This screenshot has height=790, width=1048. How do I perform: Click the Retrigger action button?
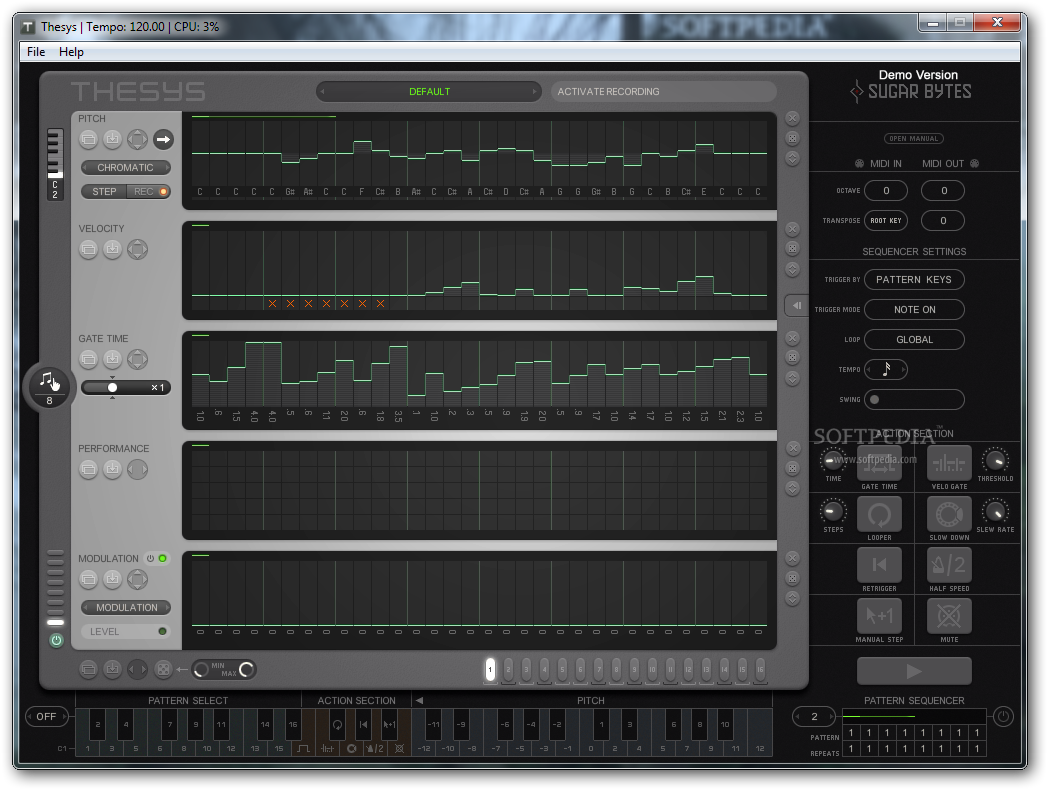pos(880,565)
